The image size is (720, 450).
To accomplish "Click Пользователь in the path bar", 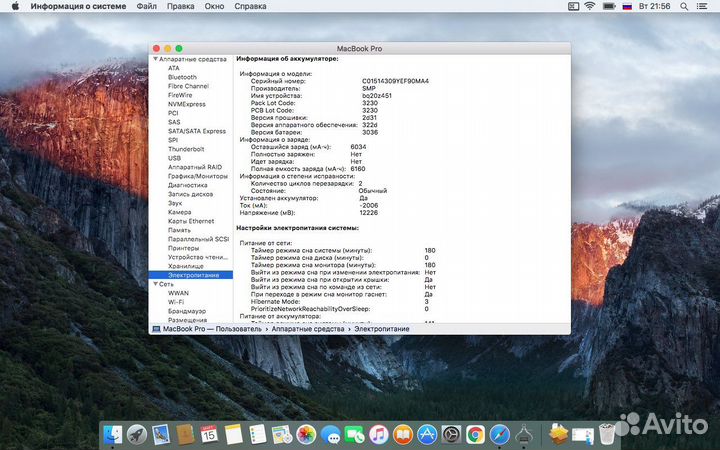I will pos(238,329).
